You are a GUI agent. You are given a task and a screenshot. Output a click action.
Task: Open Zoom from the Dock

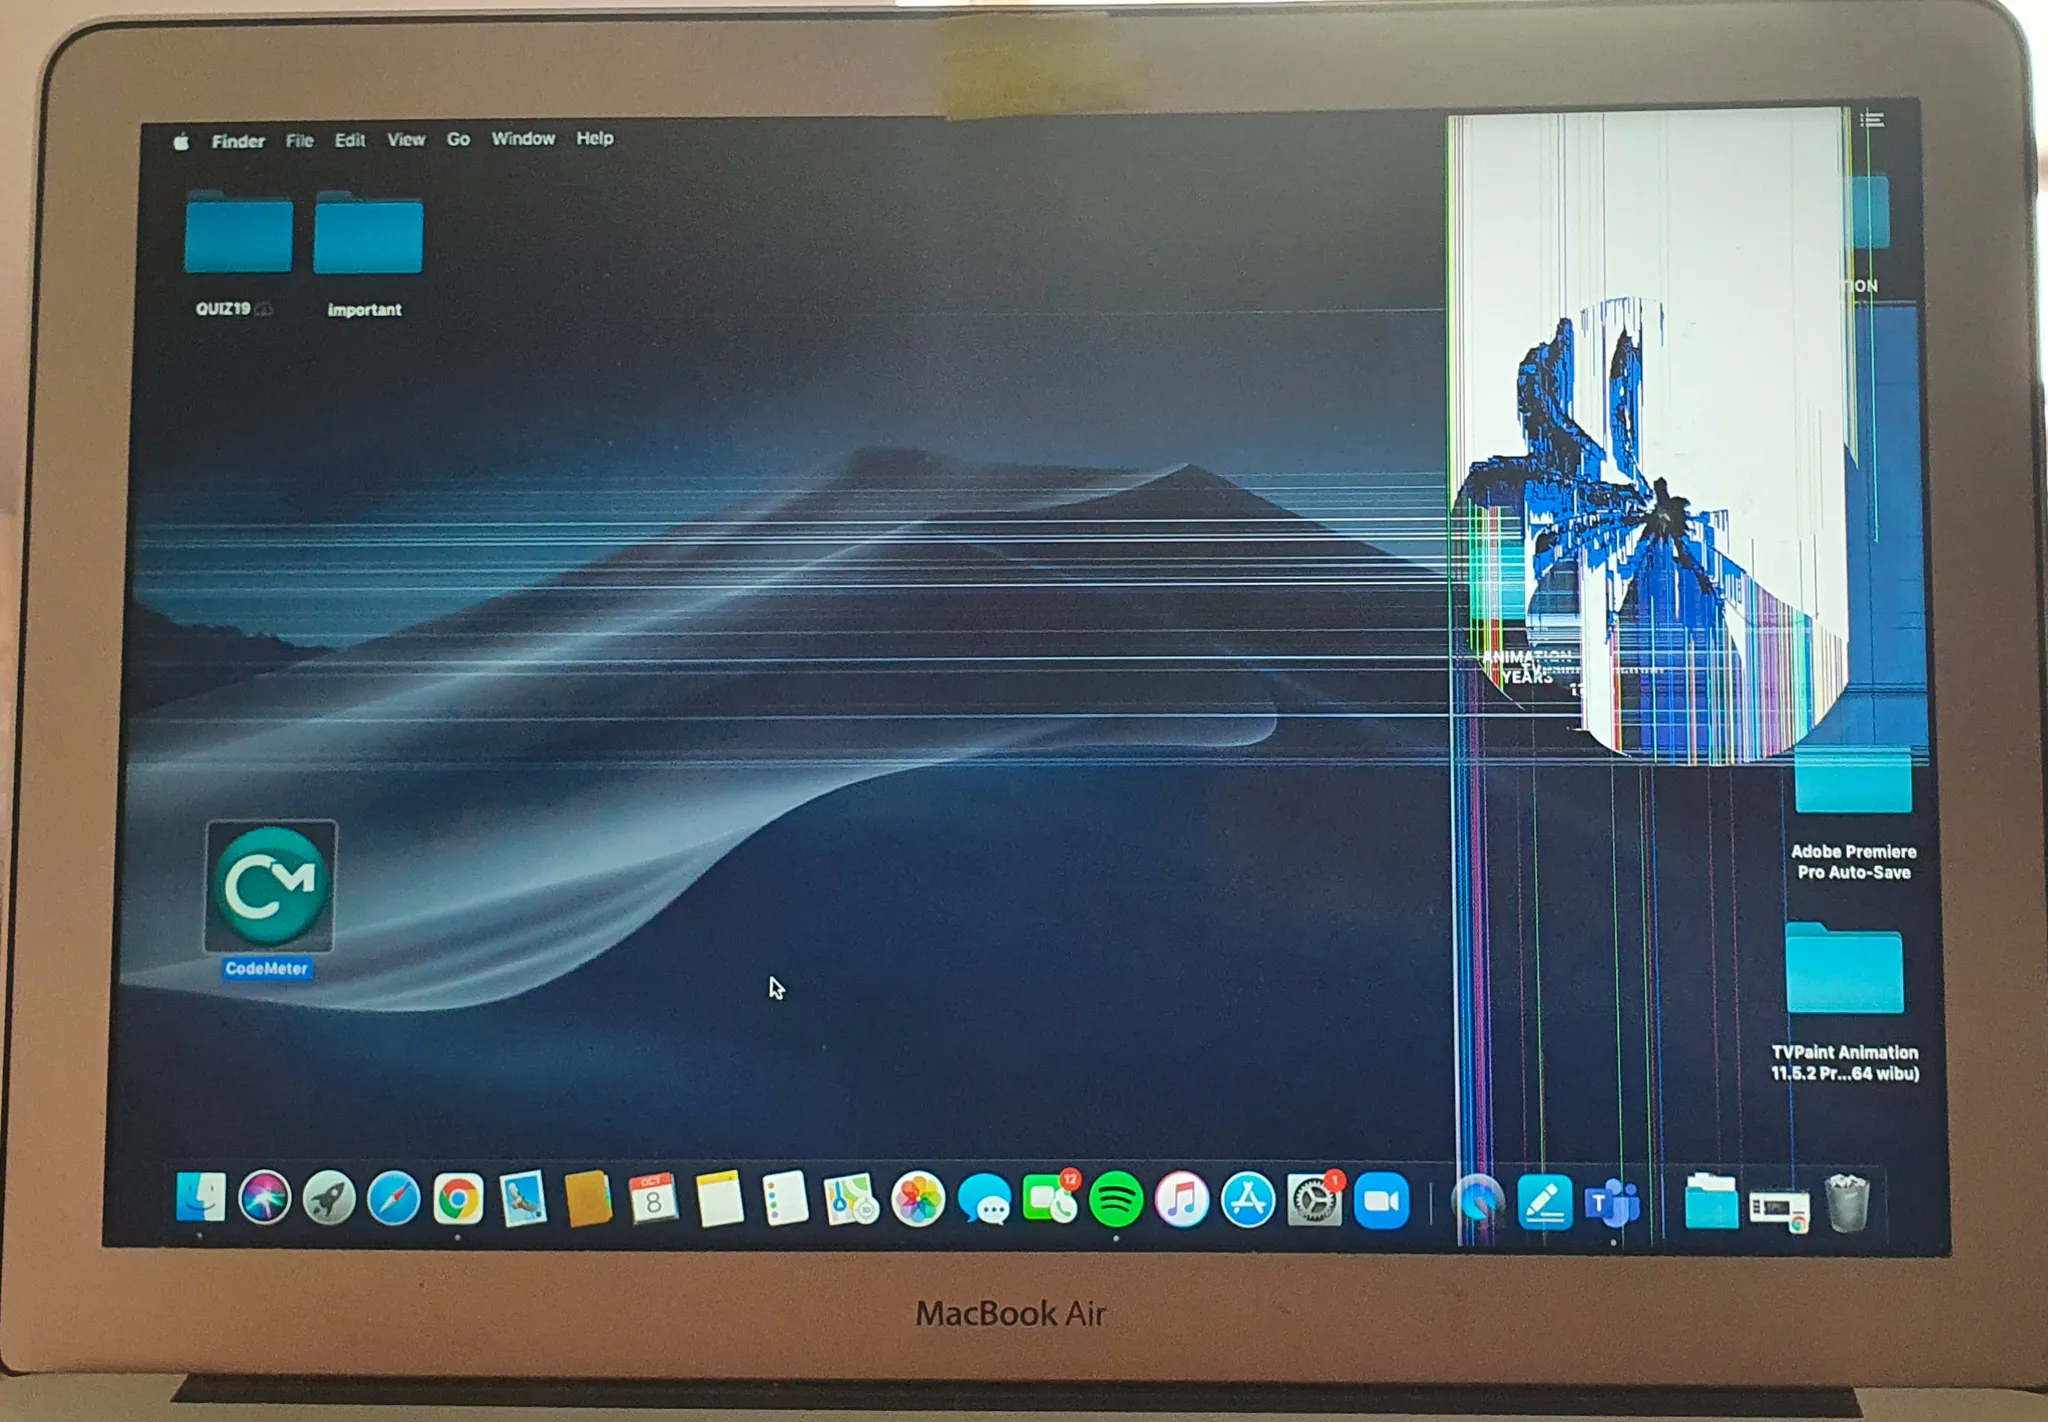click(1381, 1201)
